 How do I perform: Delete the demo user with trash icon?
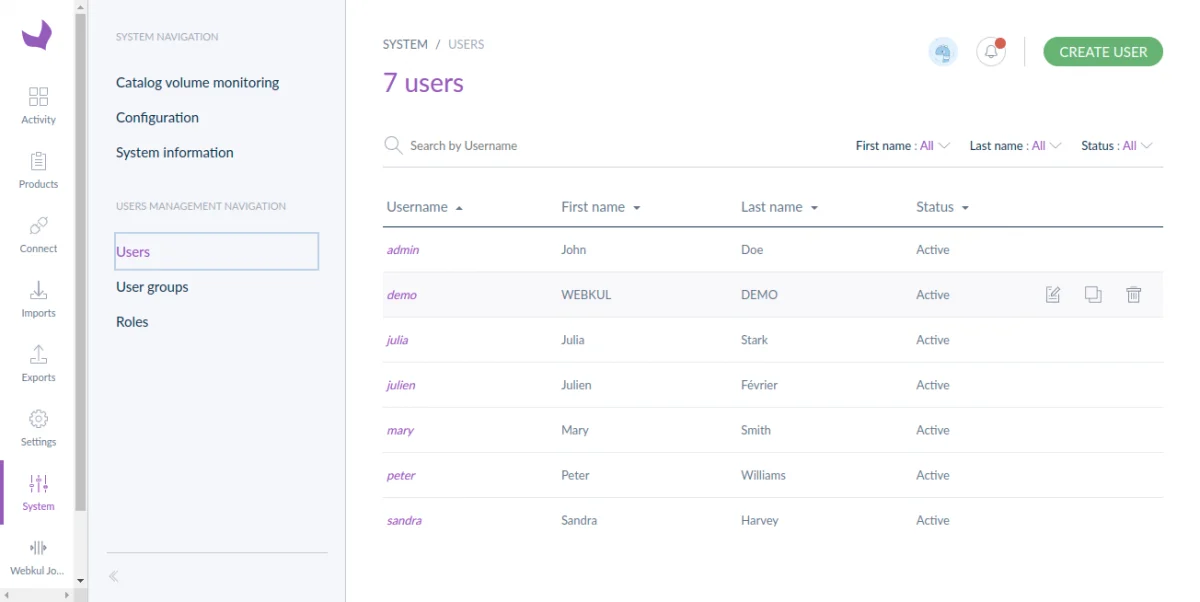tap(1134, 294)
